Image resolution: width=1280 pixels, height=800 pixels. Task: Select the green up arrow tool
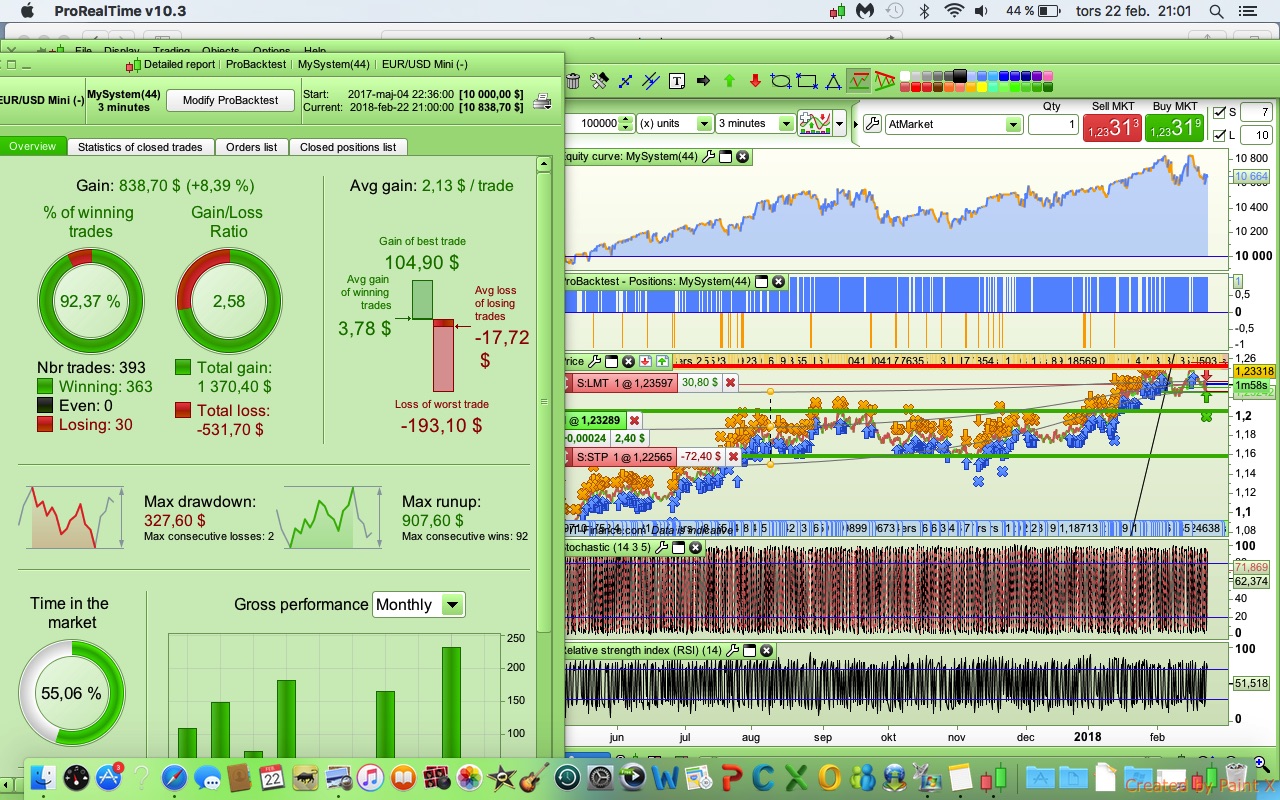729,81
